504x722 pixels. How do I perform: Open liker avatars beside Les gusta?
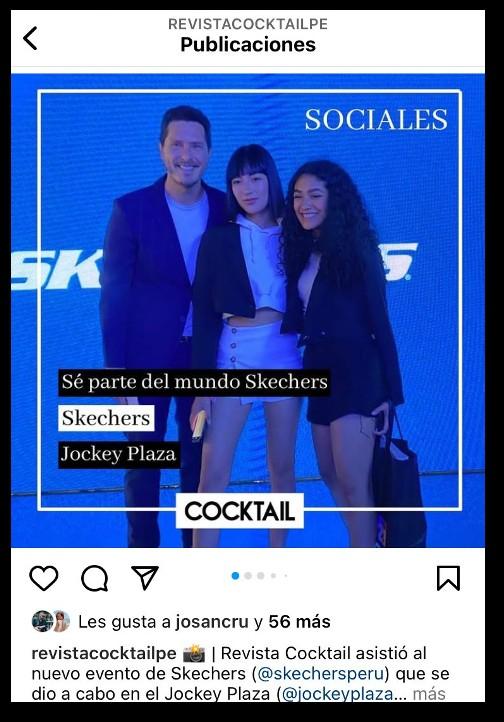click(x=51, y=621)
